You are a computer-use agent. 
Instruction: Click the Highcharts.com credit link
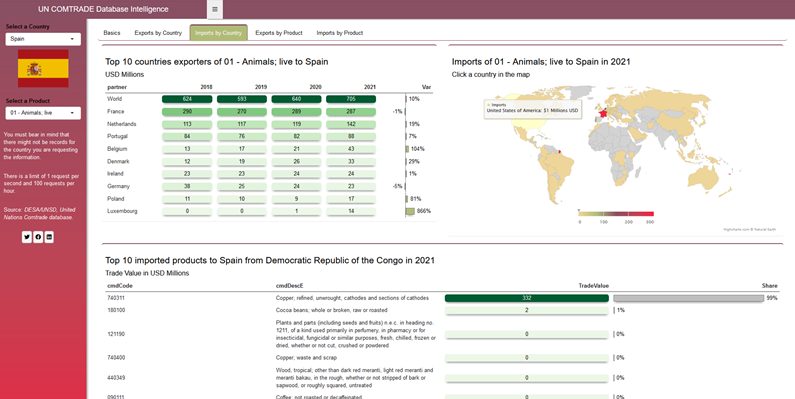click(749, 230)
